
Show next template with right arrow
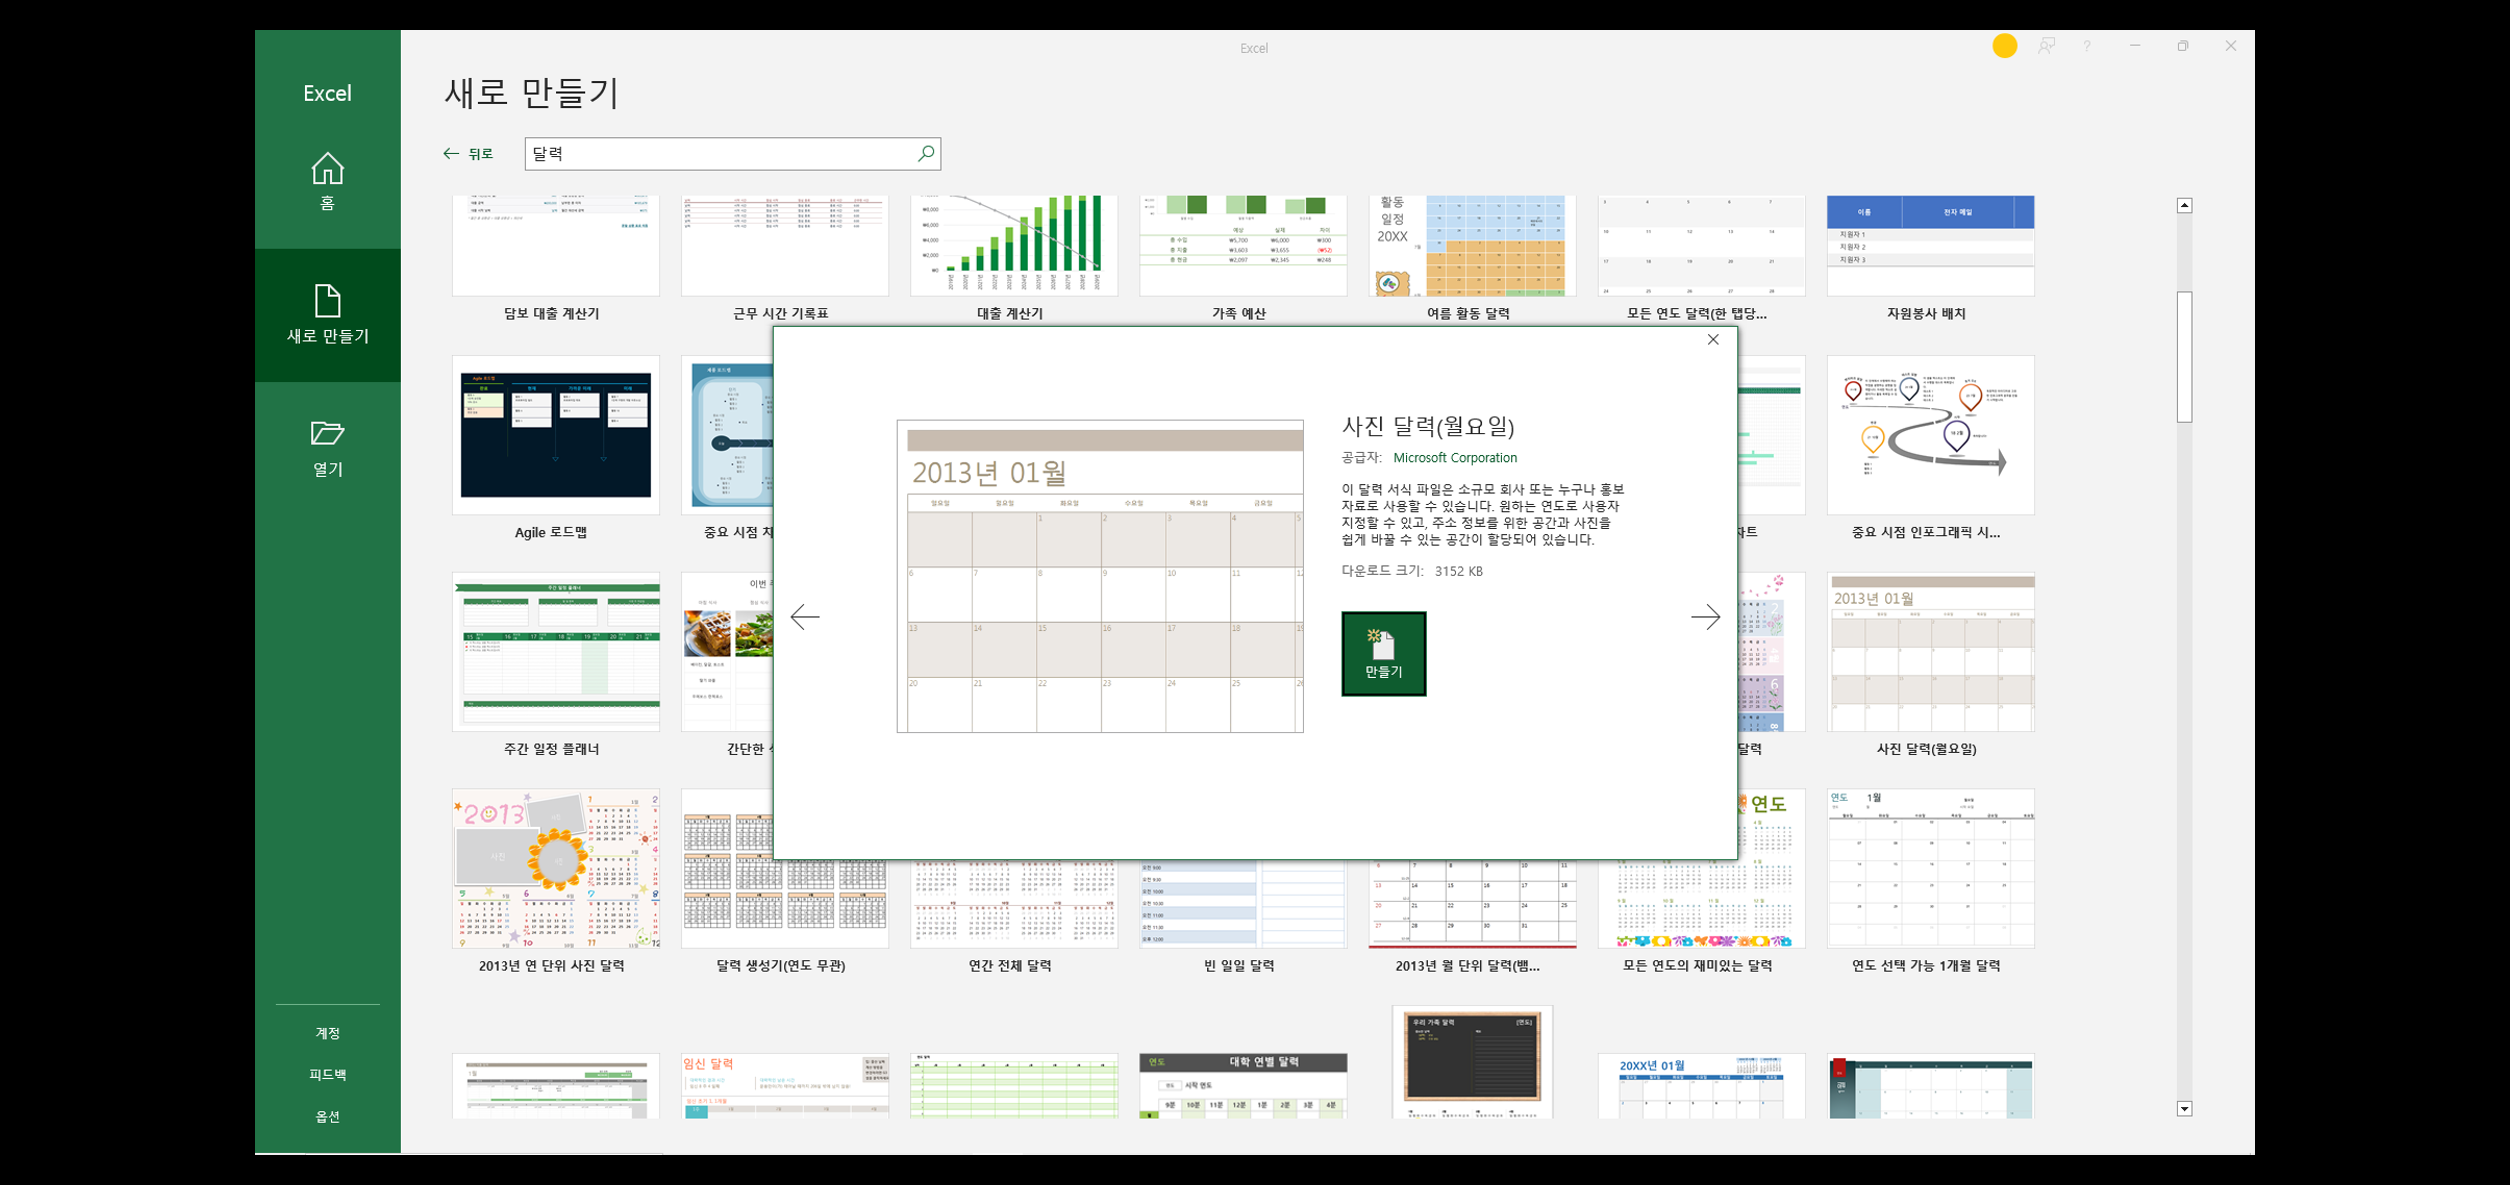point(1705,617)
